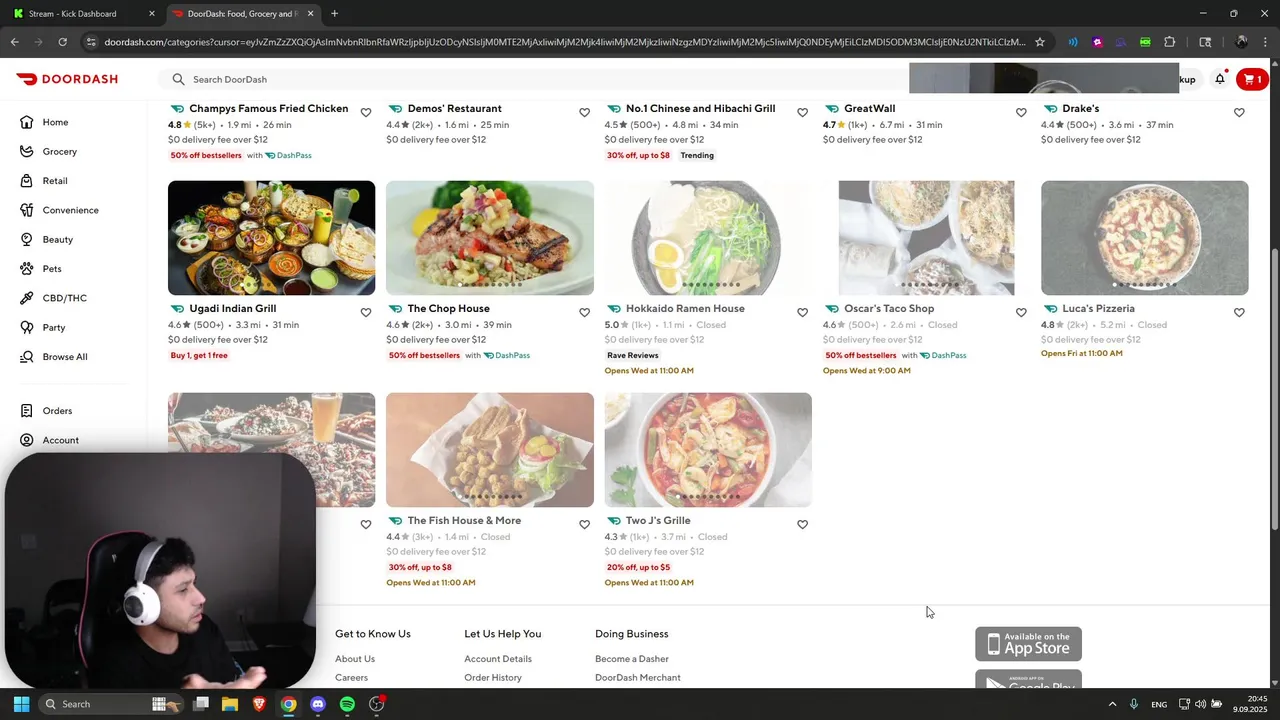Click the About Us footer link
This screenshot has height=720, width=1280.
click(355, 659)
